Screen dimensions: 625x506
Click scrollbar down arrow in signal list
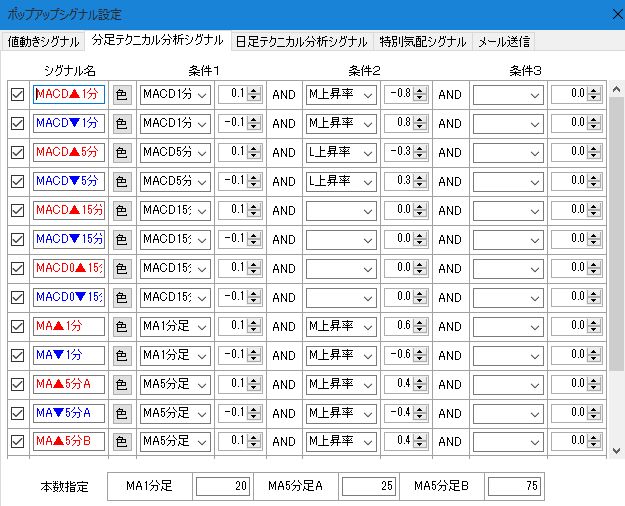616,451
